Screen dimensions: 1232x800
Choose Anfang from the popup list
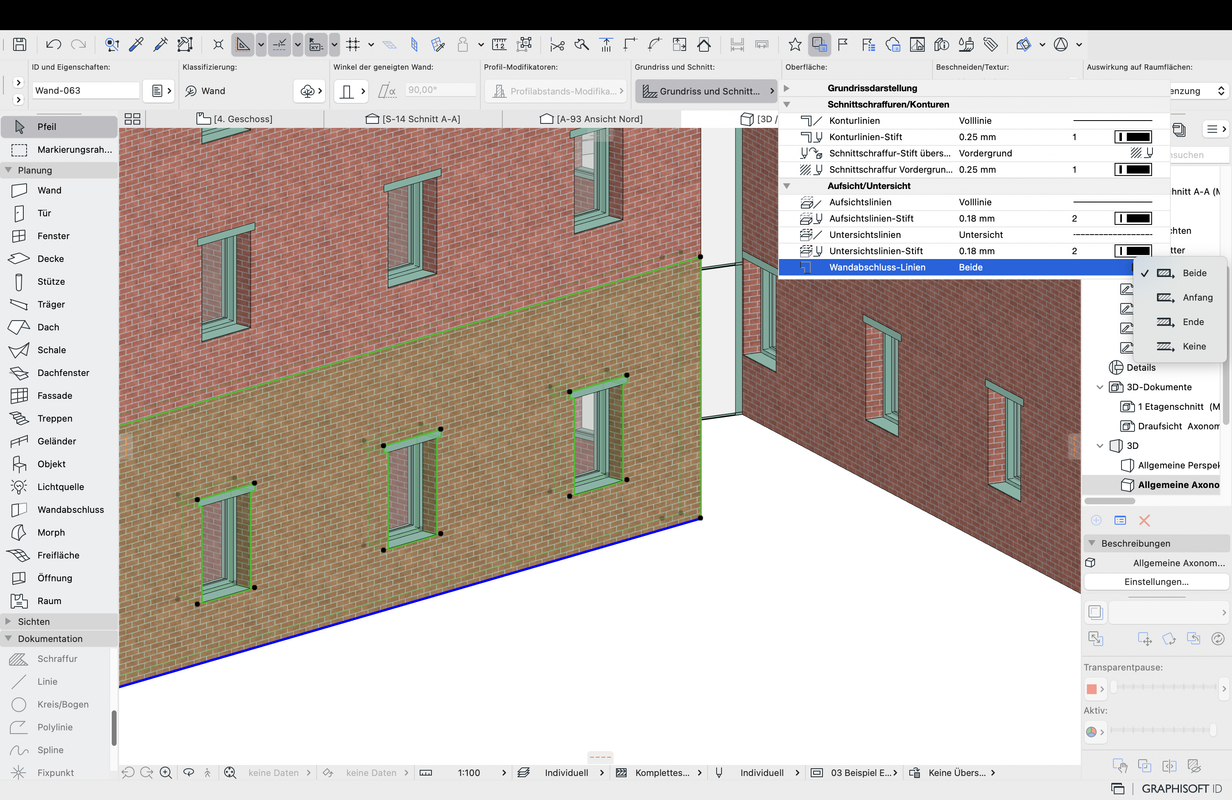[1182, 298]
